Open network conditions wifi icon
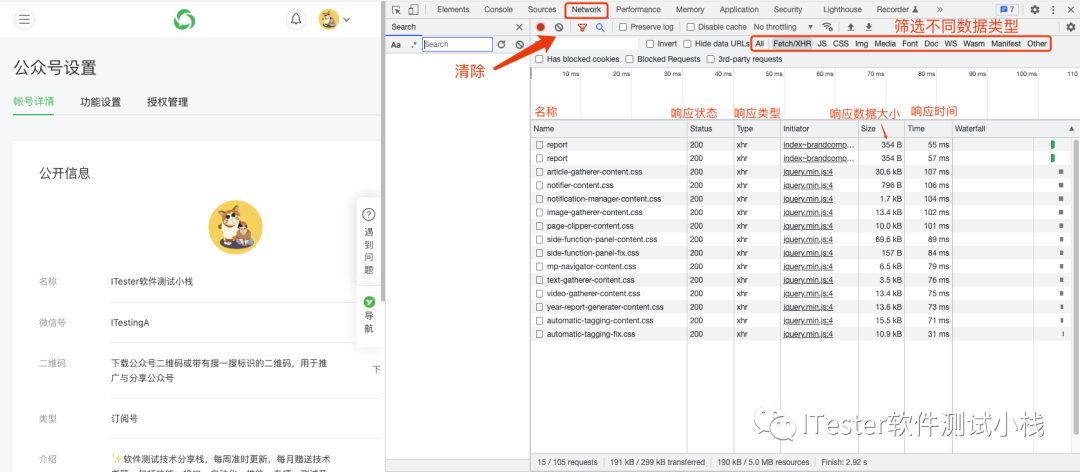1080x472 pixels. (827, 27)
